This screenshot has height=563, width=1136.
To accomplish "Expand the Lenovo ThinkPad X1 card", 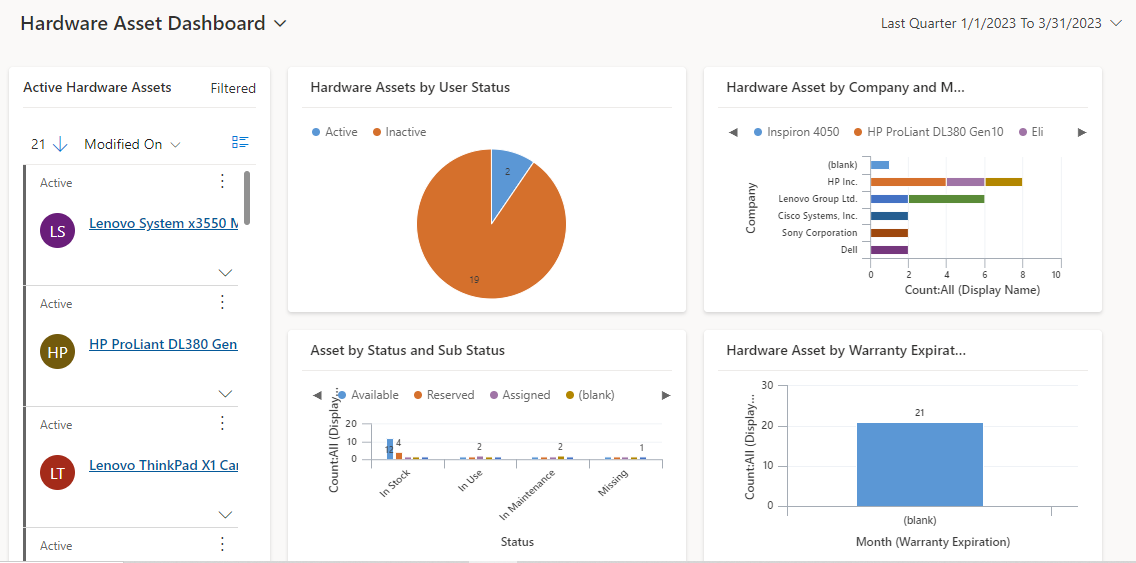I will click(225, 515).
